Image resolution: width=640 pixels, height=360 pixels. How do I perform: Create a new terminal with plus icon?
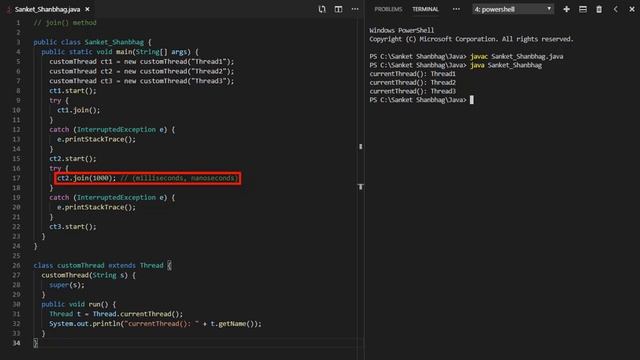pos(566,9)
